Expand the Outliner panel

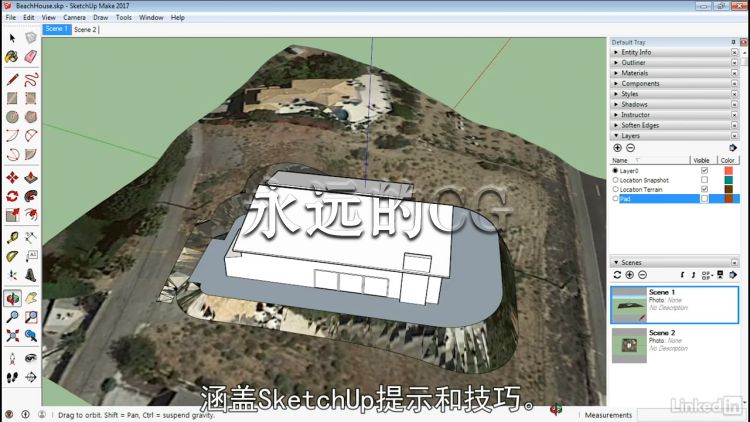(x=674, y=63)
